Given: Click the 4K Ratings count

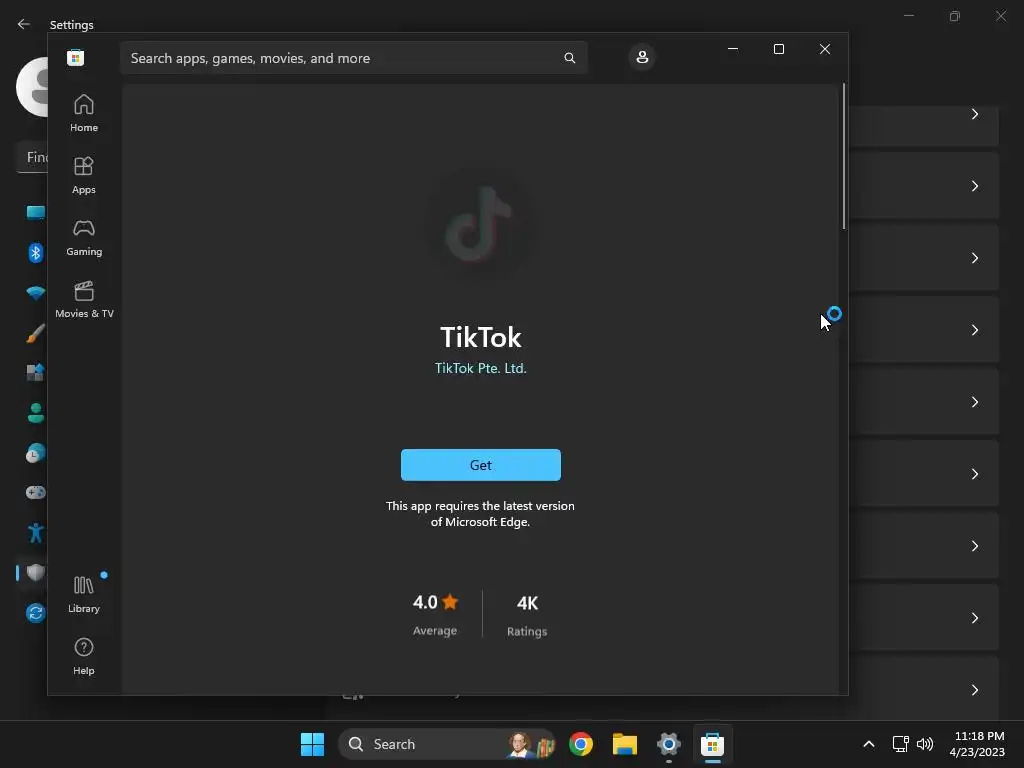Looking at the screenshot, I should (527, 615).
